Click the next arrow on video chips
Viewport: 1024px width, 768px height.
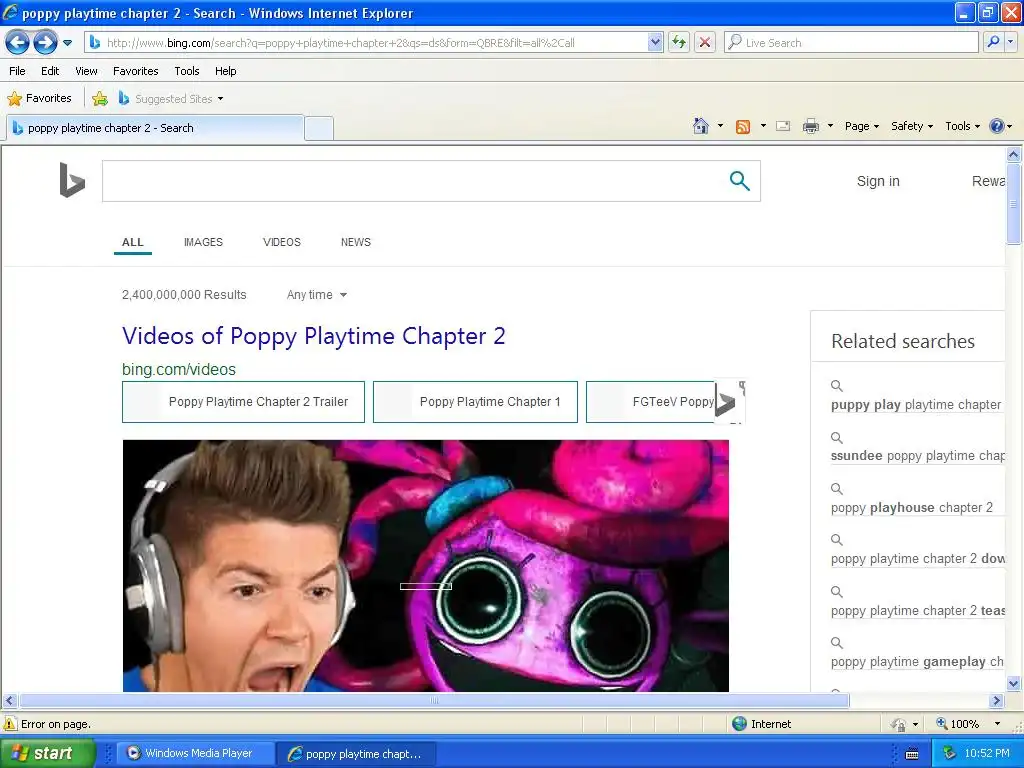727,402
